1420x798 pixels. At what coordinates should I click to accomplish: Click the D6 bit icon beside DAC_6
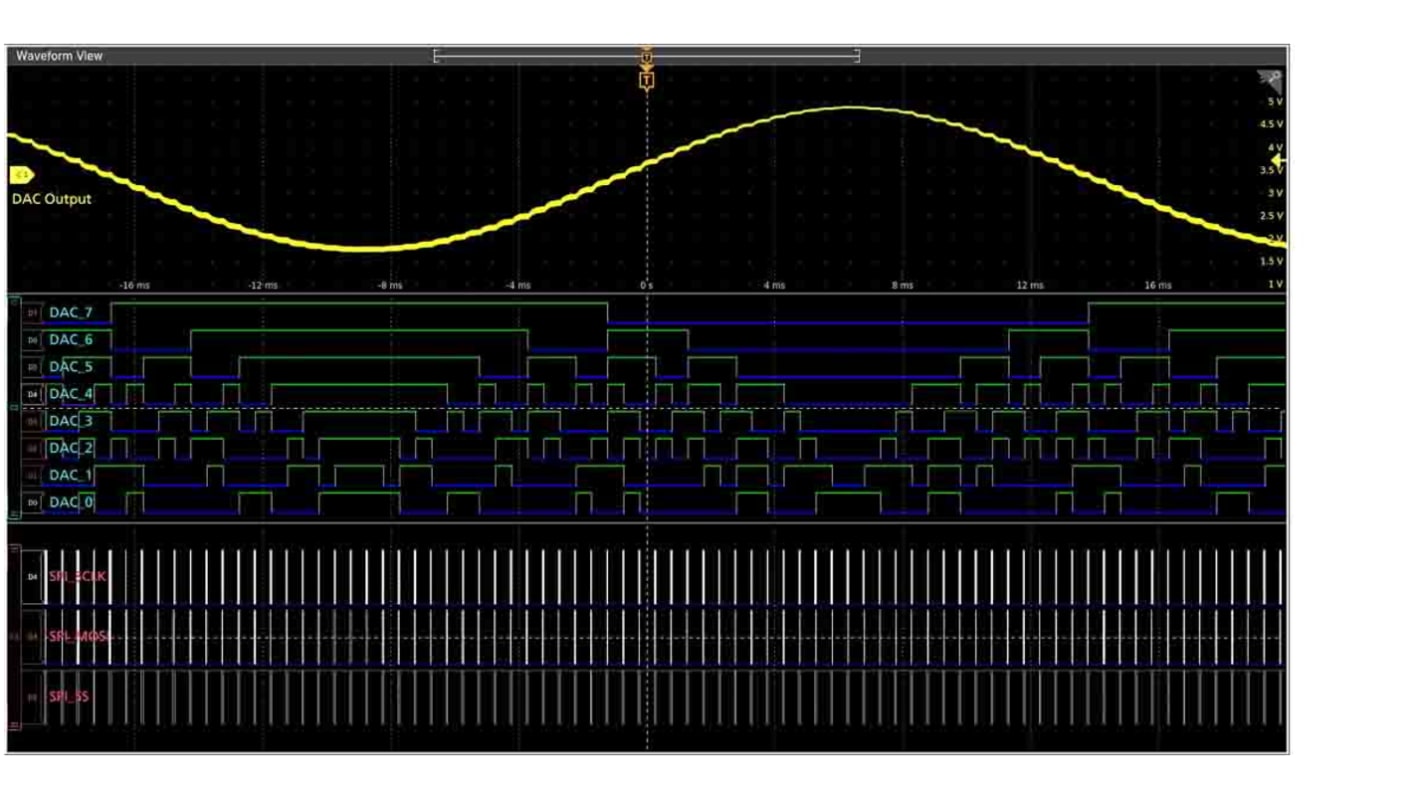coord(31,339)
